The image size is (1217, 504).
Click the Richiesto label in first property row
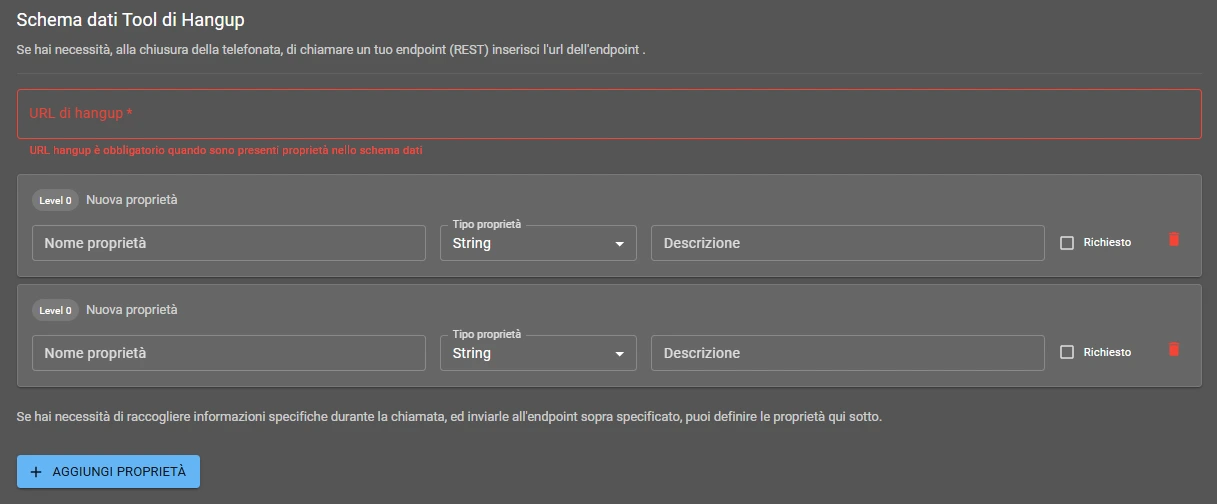coord(1107,243)
